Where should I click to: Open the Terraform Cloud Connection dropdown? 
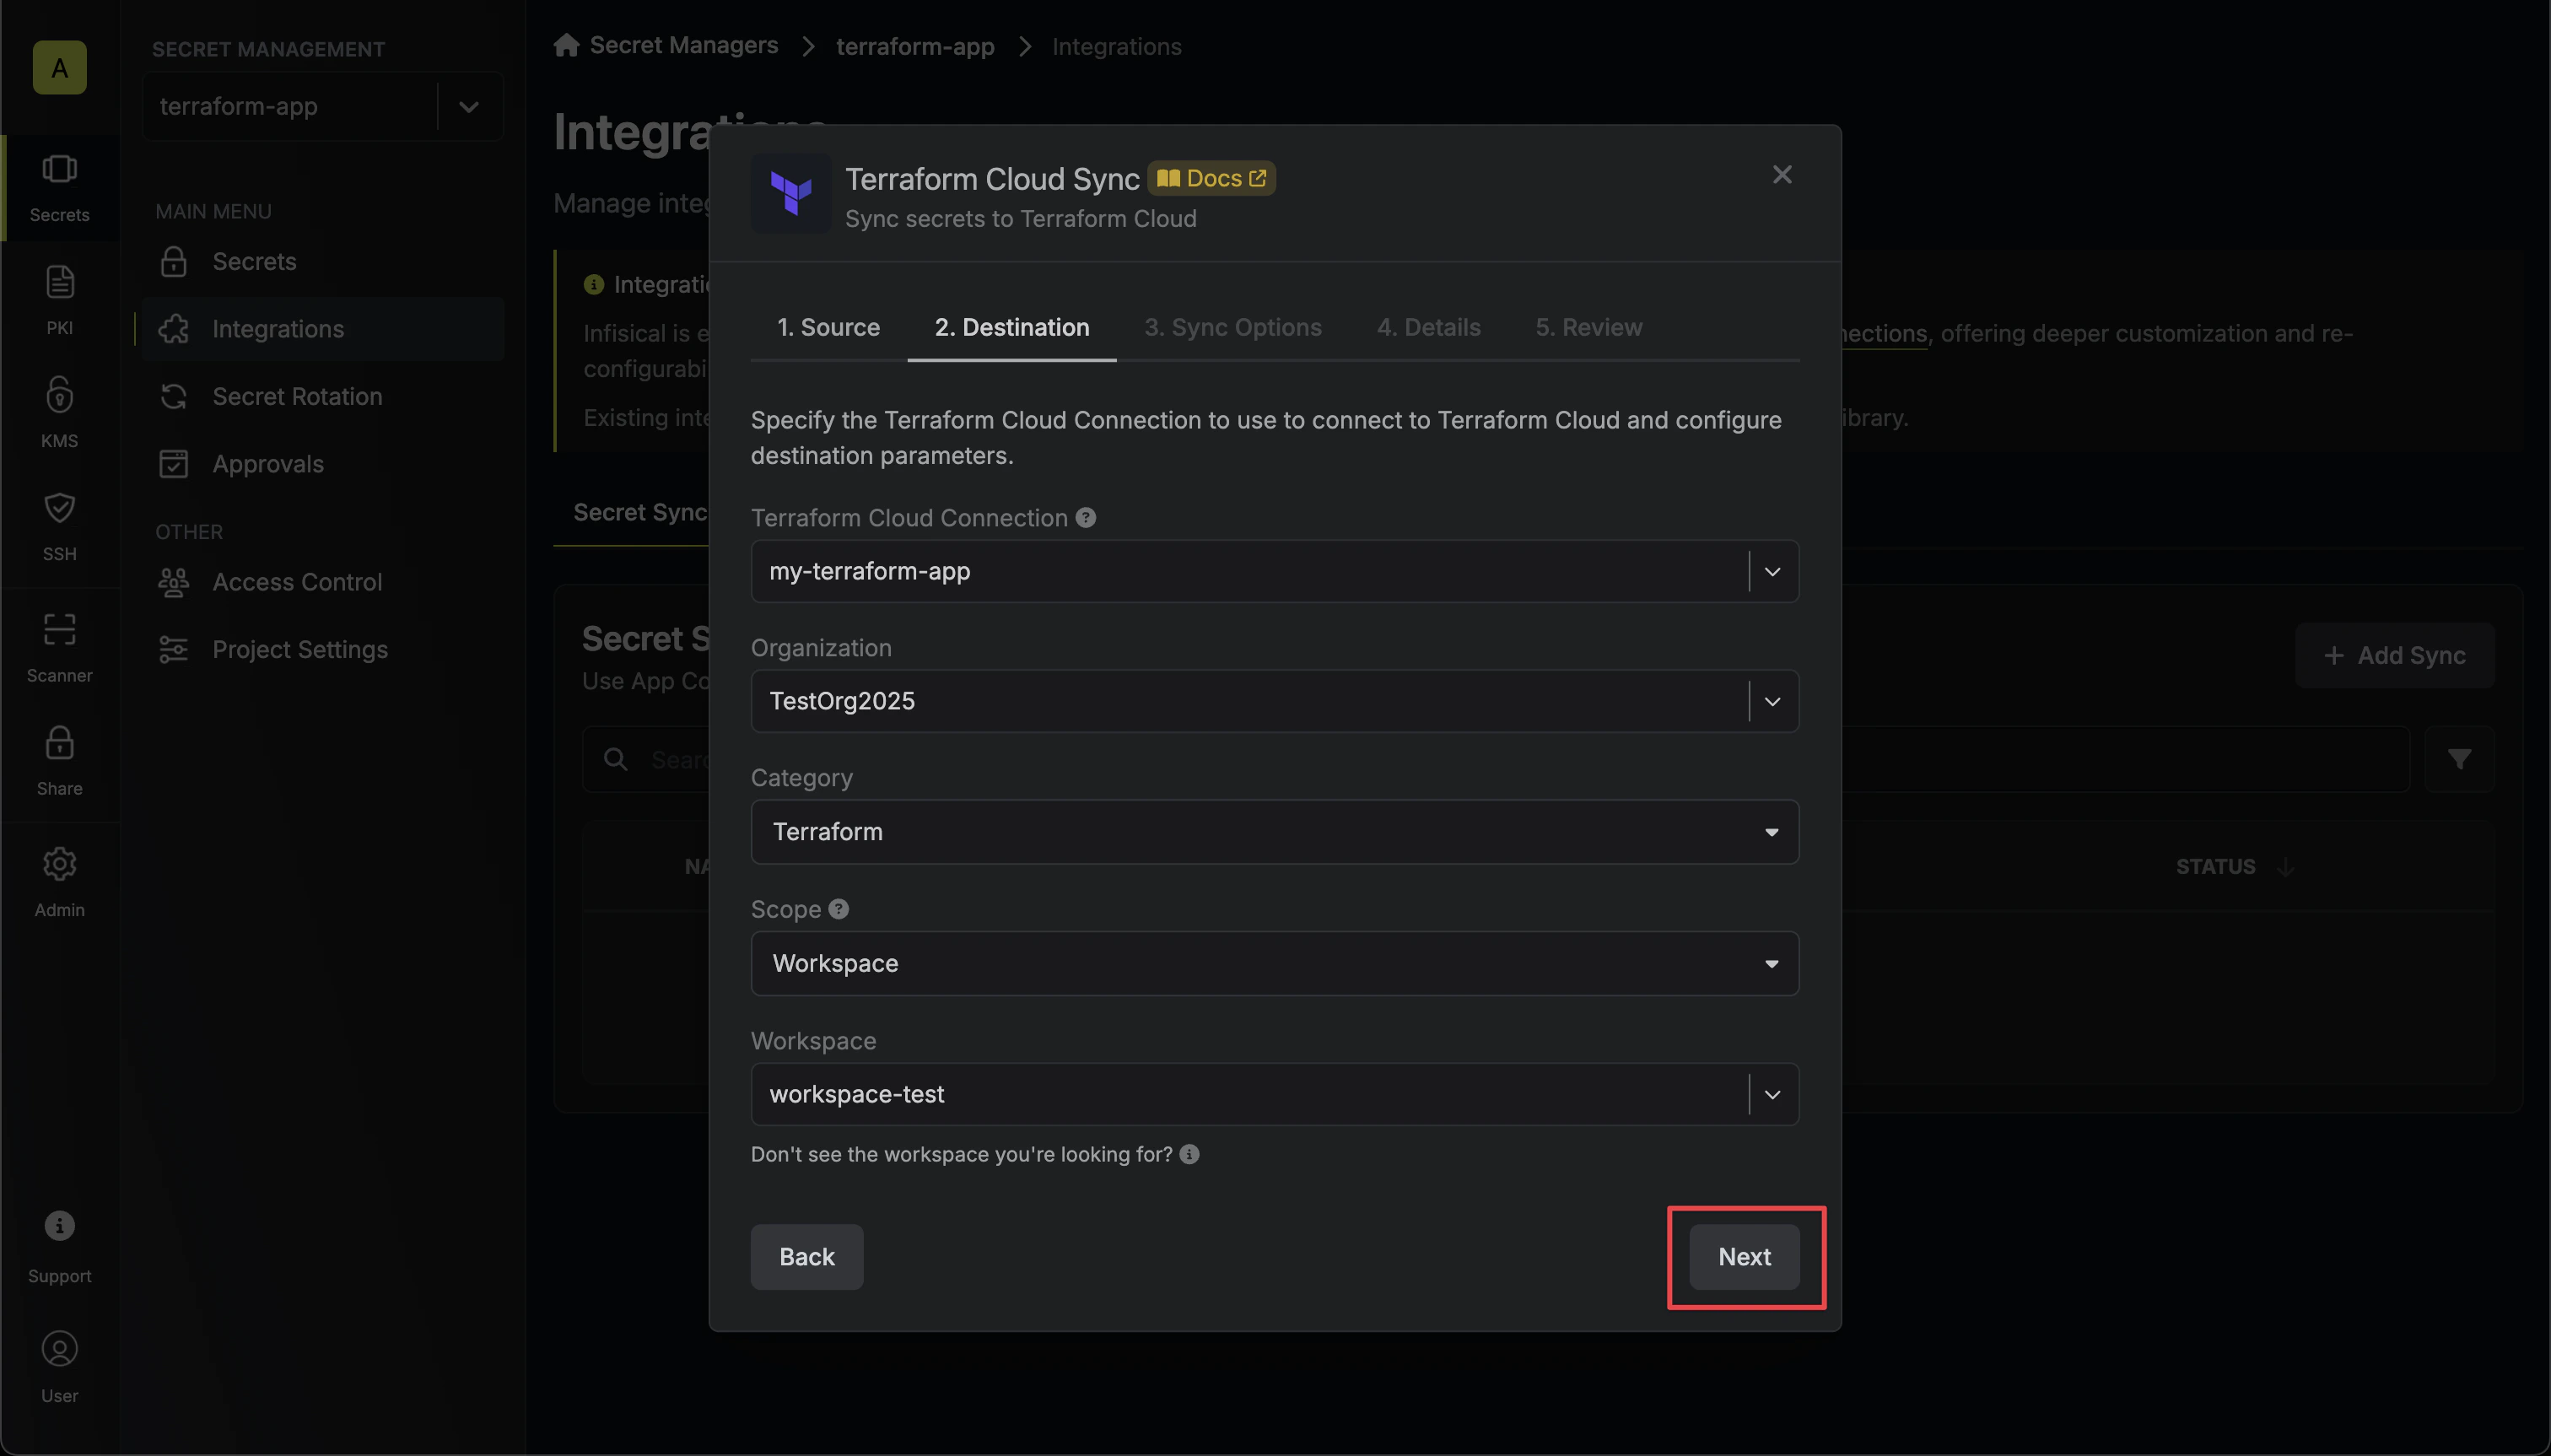click(x=1274, y=571)
